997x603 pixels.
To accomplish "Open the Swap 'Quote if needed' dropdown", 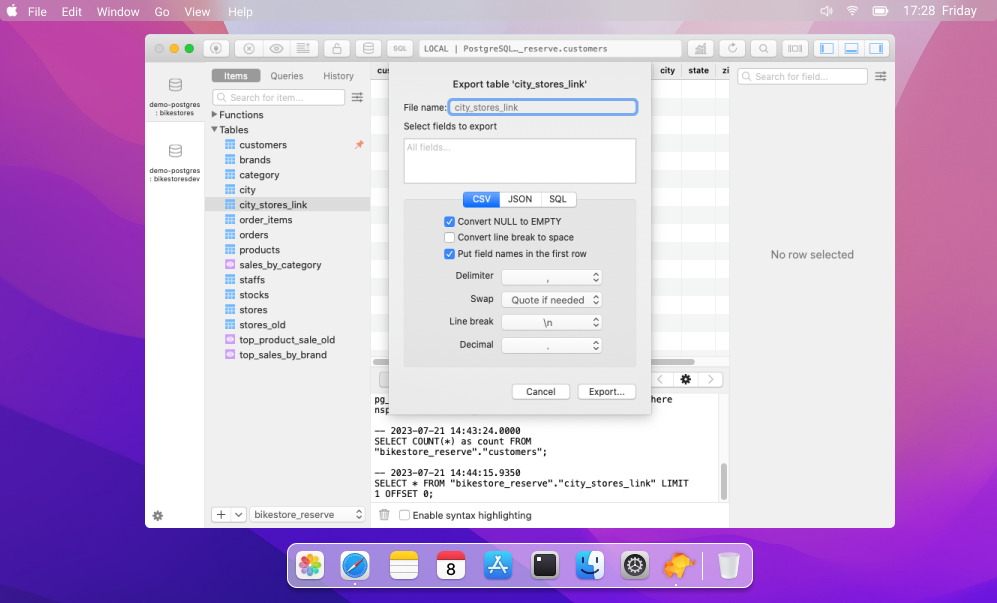I will (551, 300).
